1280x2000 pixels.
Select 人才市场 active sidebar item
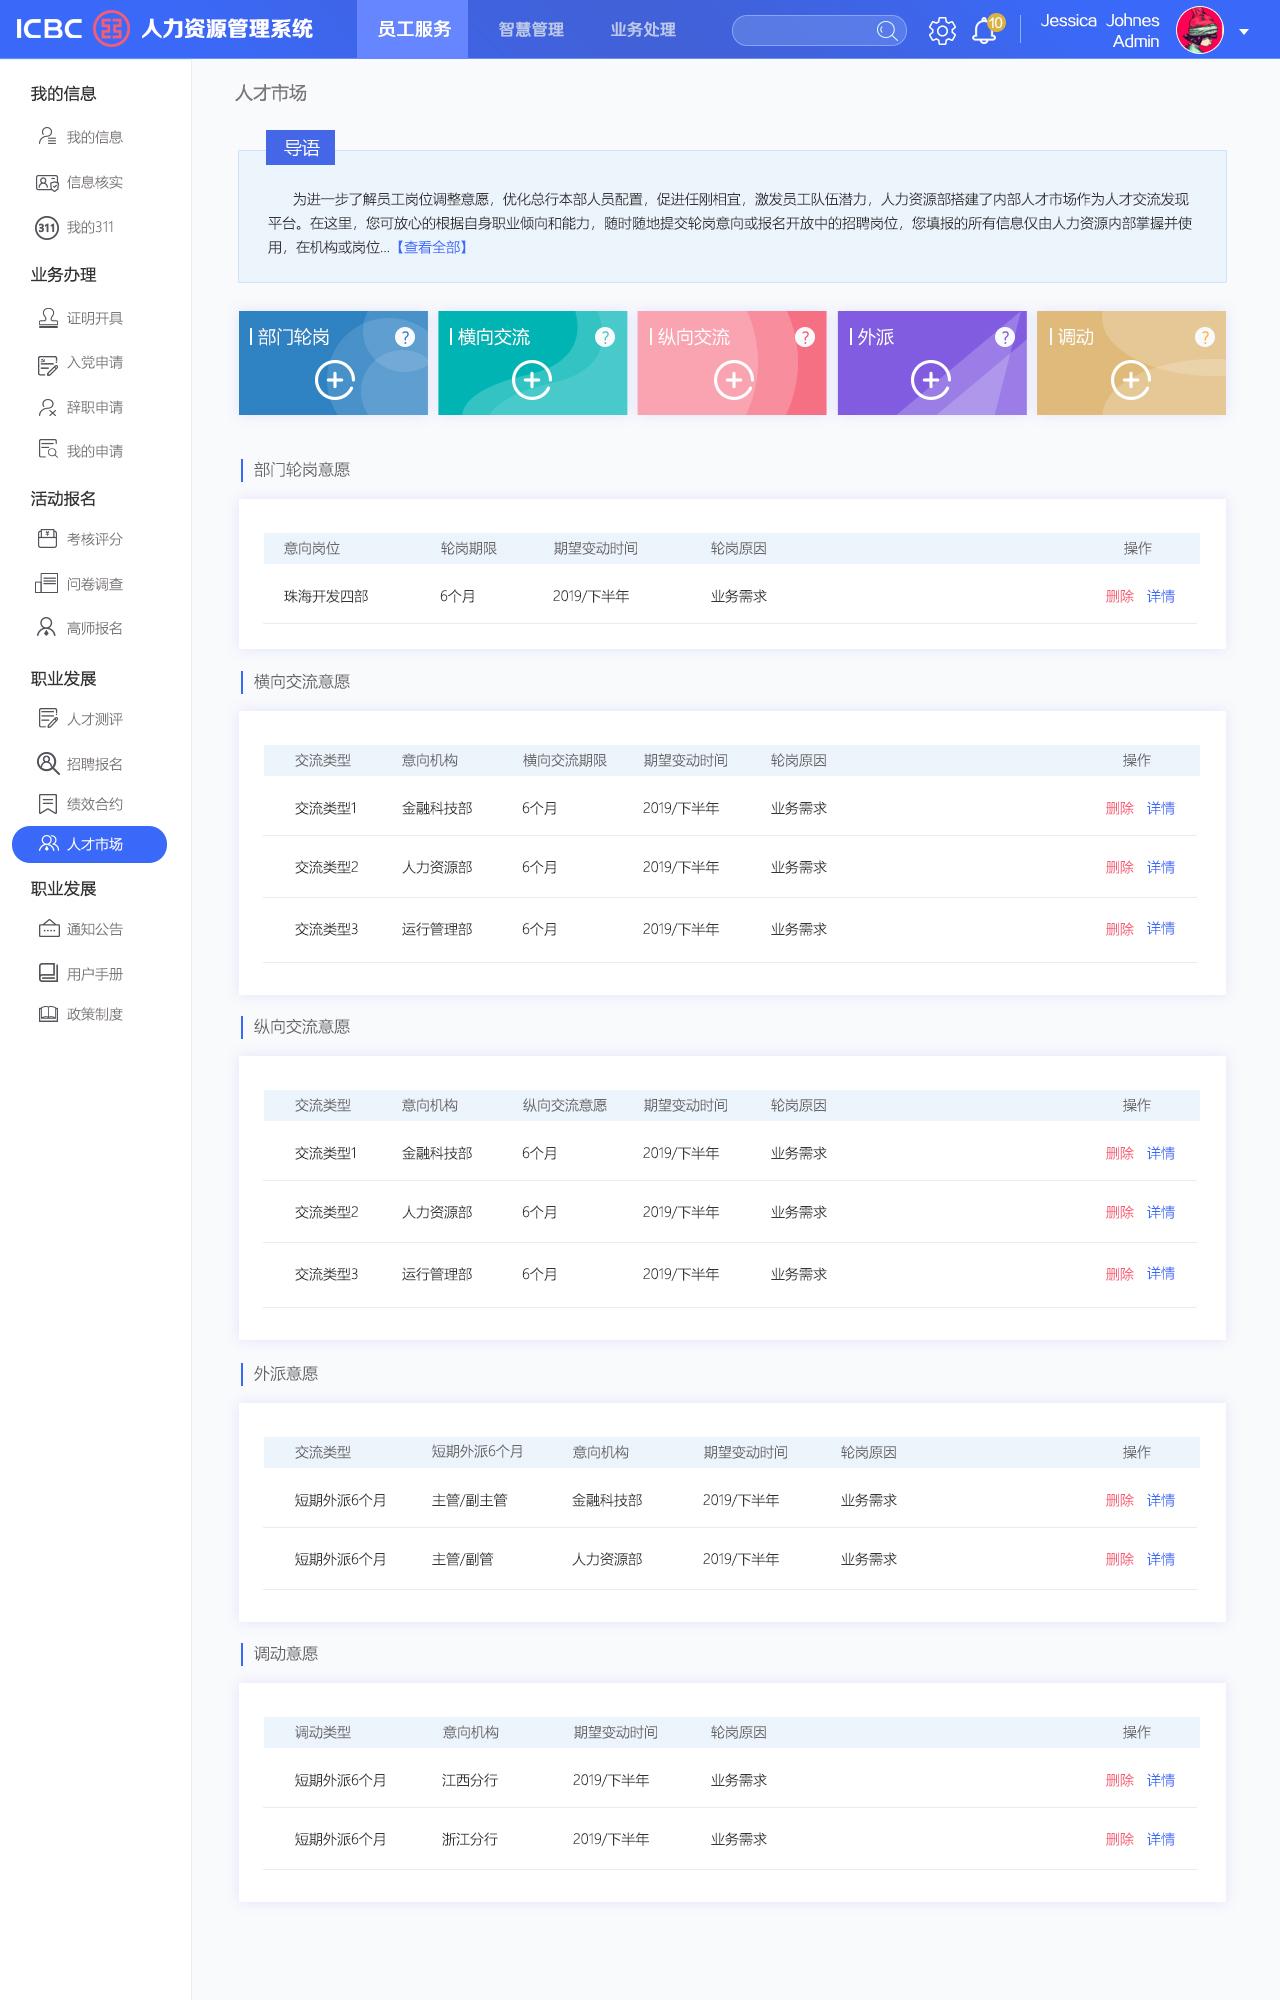89,844
